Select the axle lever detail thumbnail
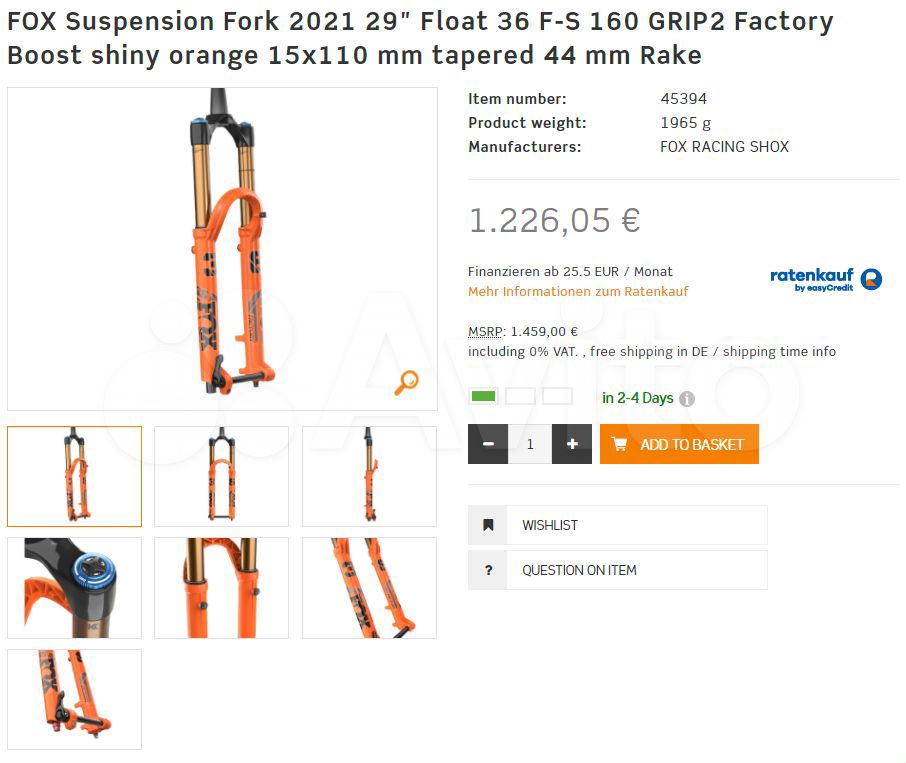This screenshot has height=763, width=906. point(74,699)
